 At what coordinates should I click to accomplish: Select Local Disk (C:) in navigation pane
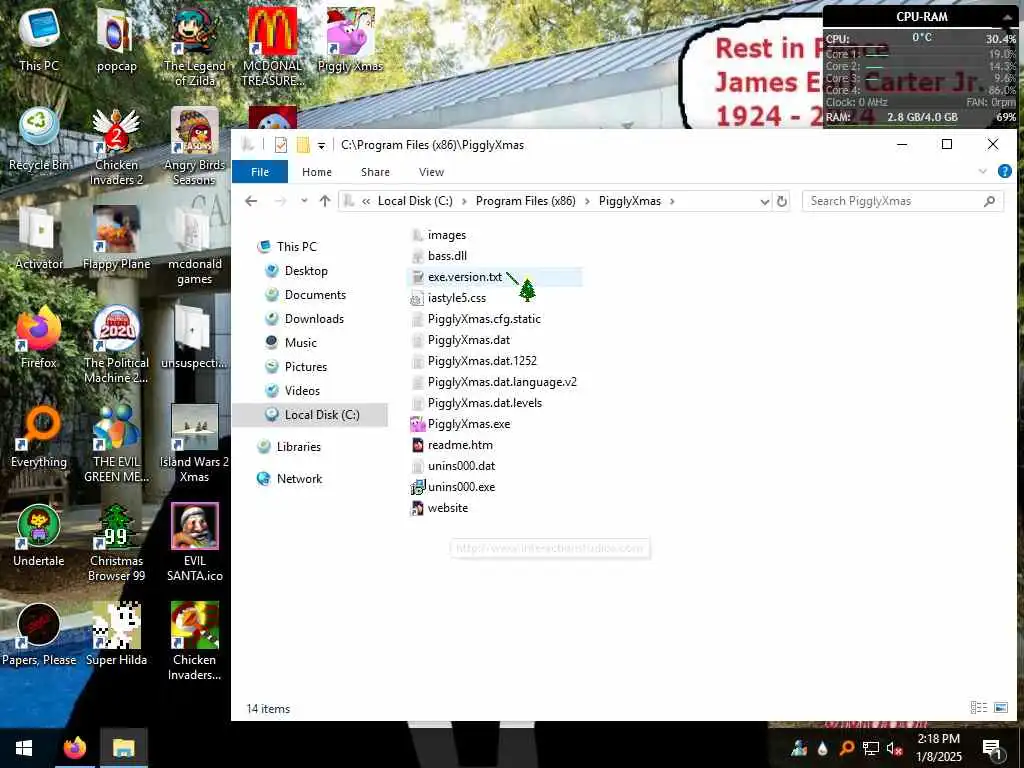coord(310,415)
